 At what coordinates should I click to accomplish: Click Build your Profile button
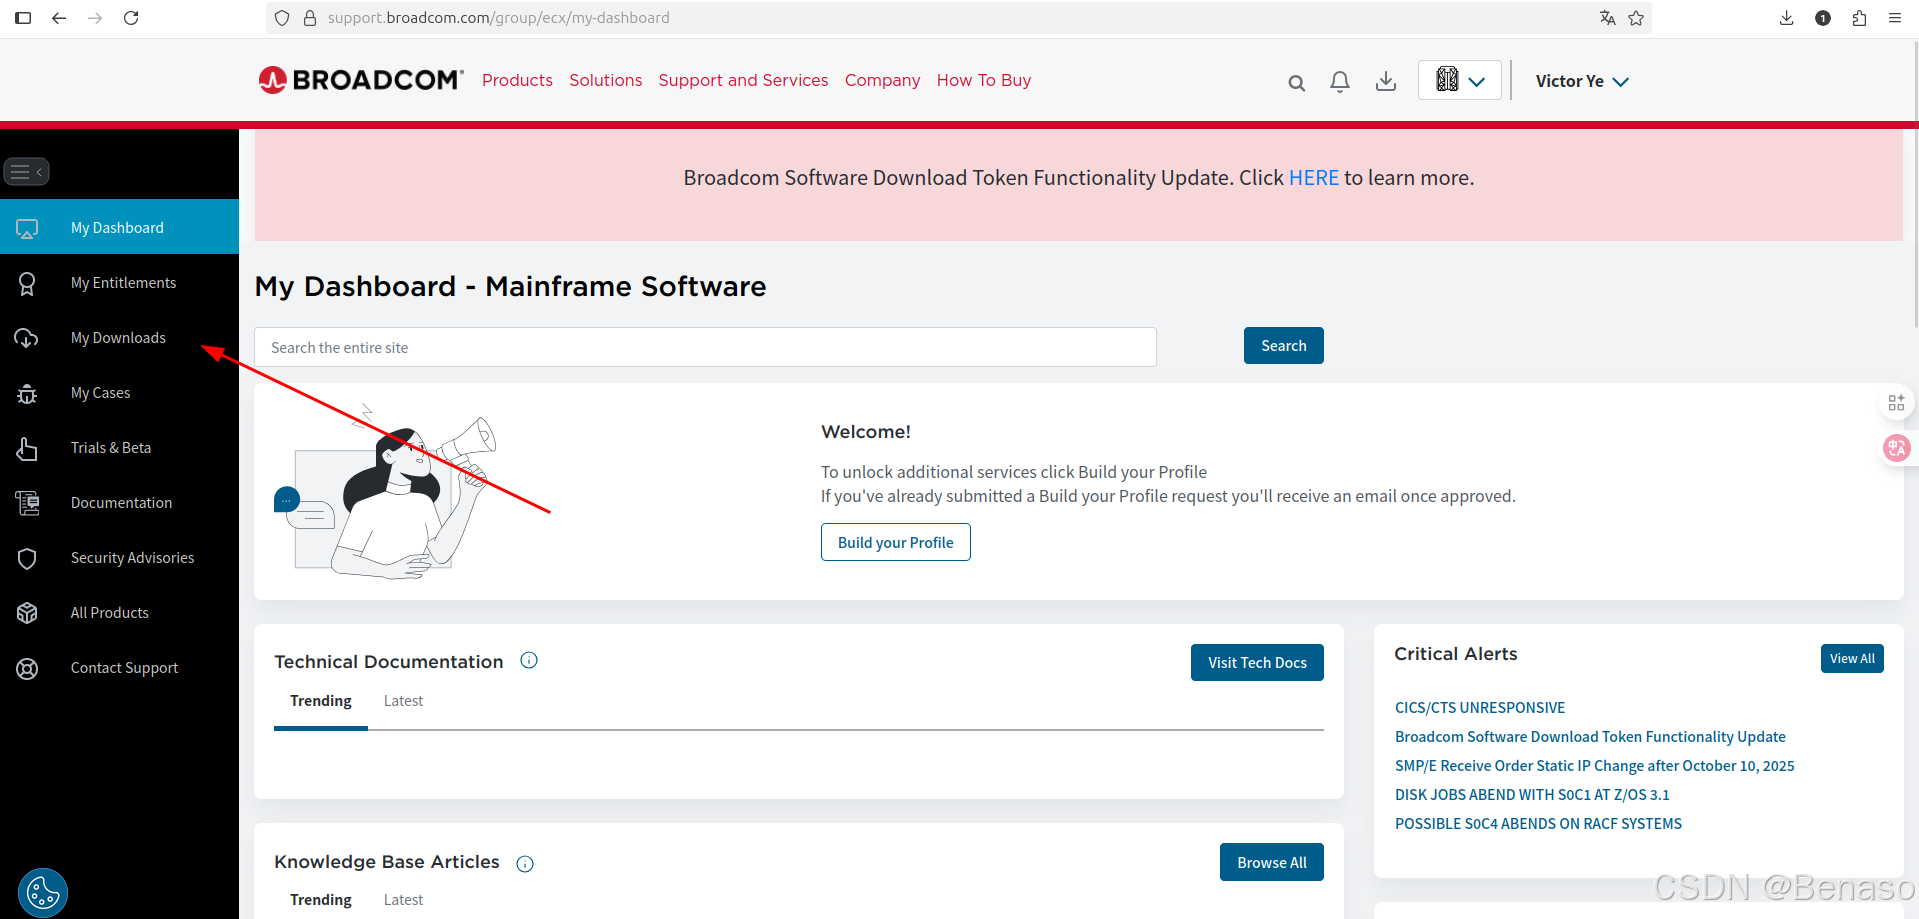click(x=896, y=542)
